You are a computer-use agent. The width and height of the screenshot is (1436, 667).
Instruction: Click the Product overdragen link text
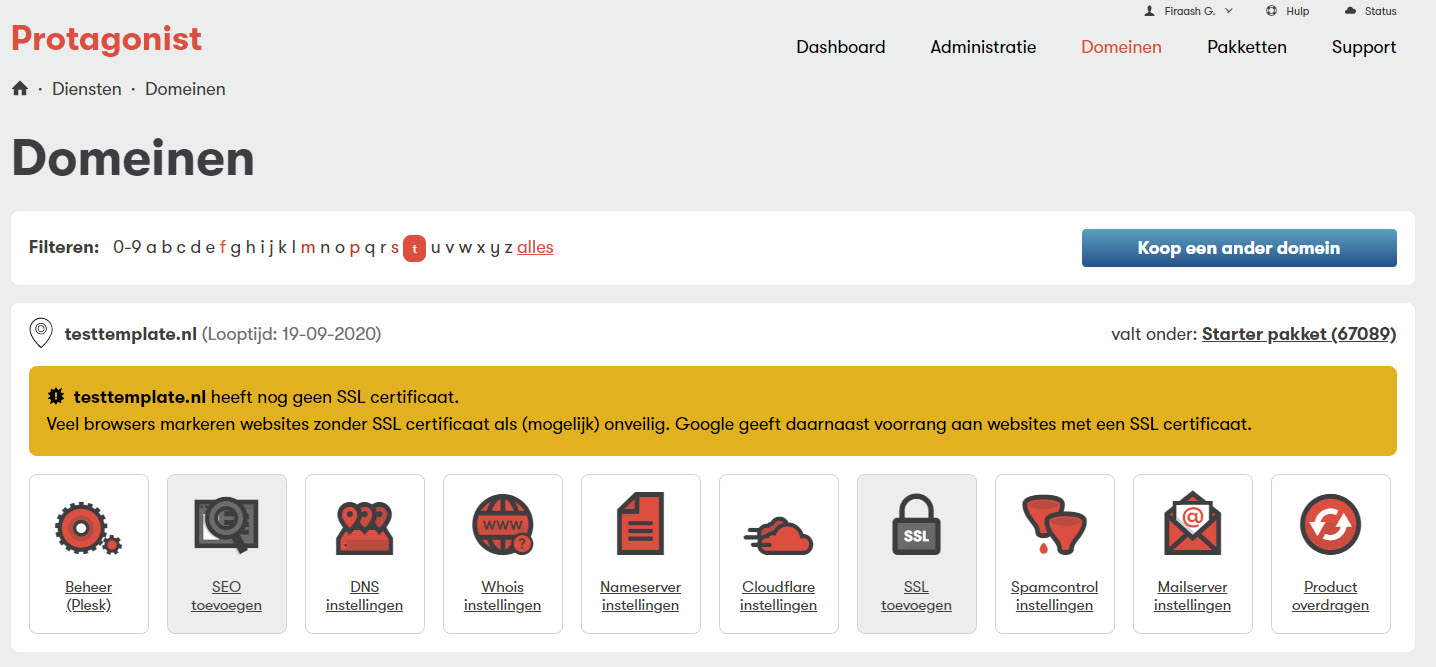pyautogui.click(x=1330, y=596)
